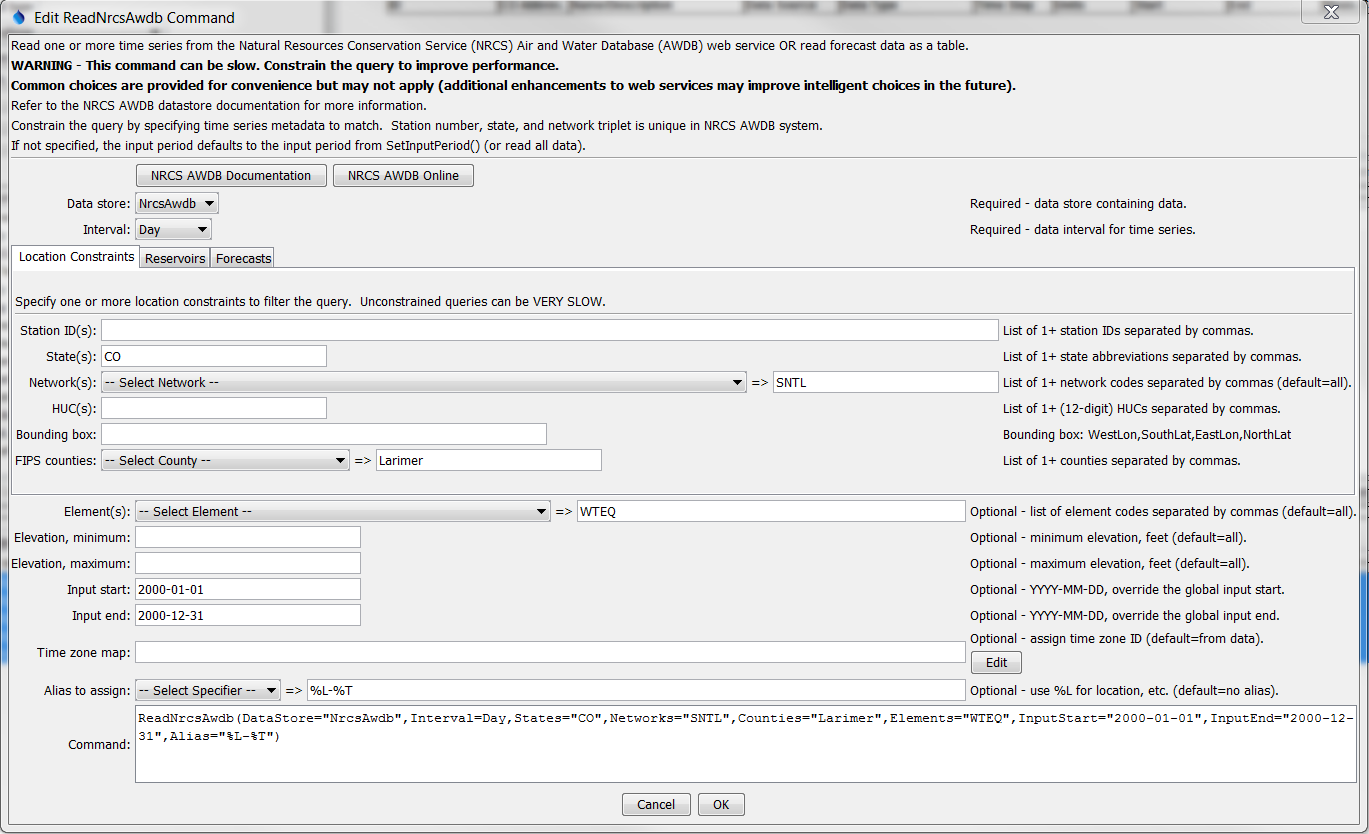Switch to the Location Constraints tab
Image resolution: width=1369 pixels, height=834 pixels.
click(x=76, y=257)
